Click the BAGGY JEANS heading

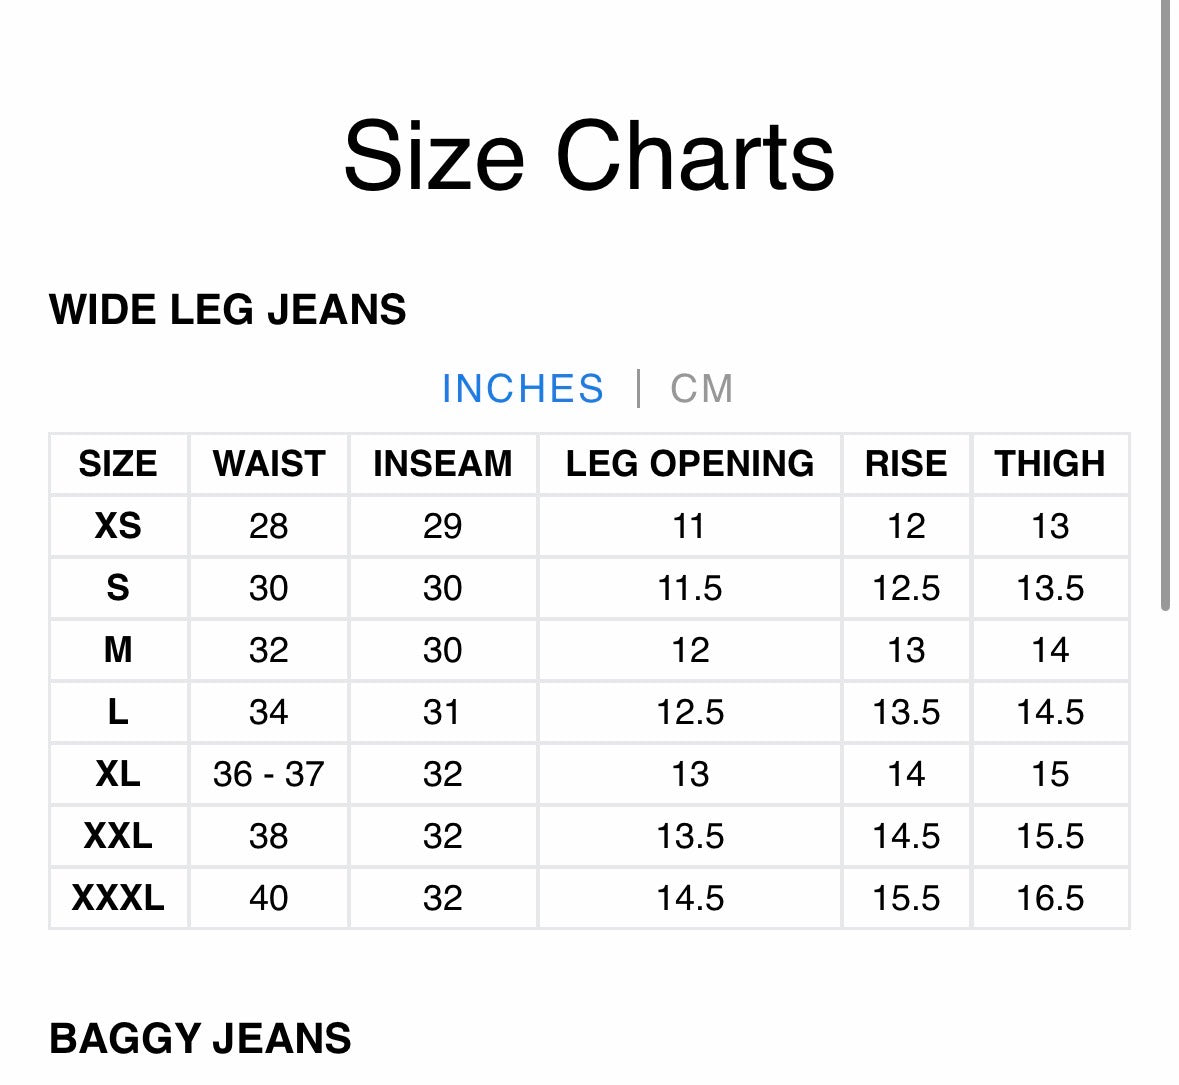click(200, 1038)
